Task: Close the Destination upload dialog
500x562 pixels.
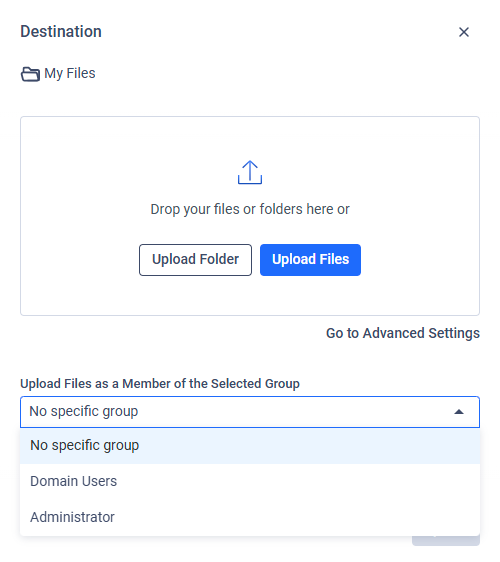Action: (464, 32)
